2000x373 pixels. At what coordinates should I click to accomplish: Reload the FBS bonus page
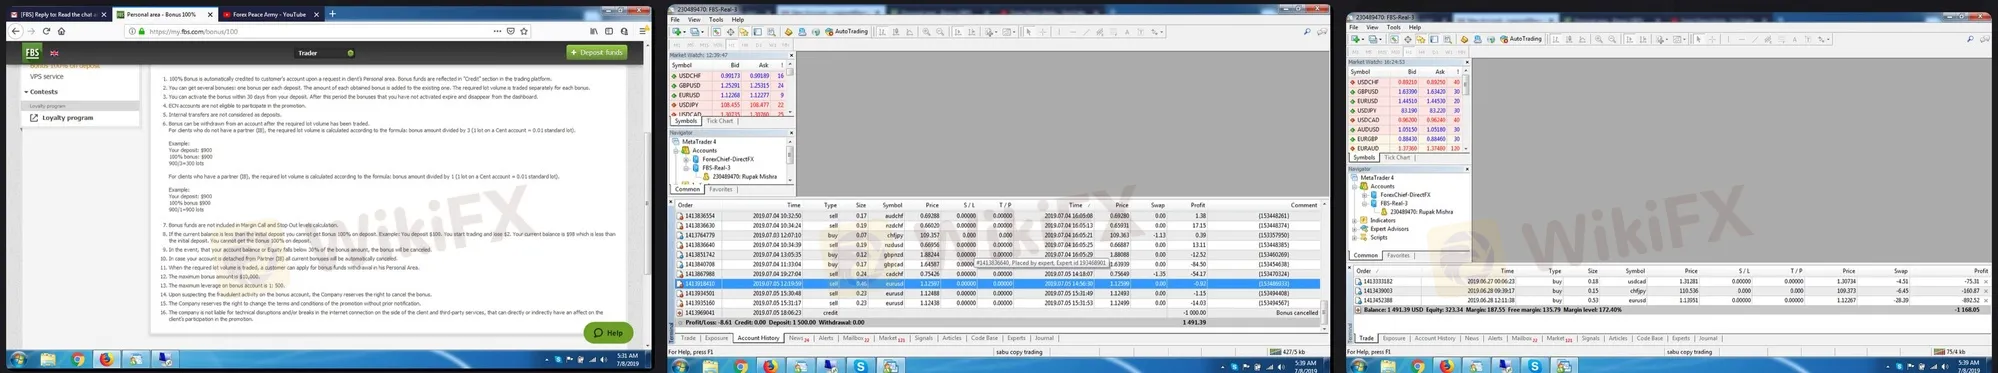[x=46, y=31]
